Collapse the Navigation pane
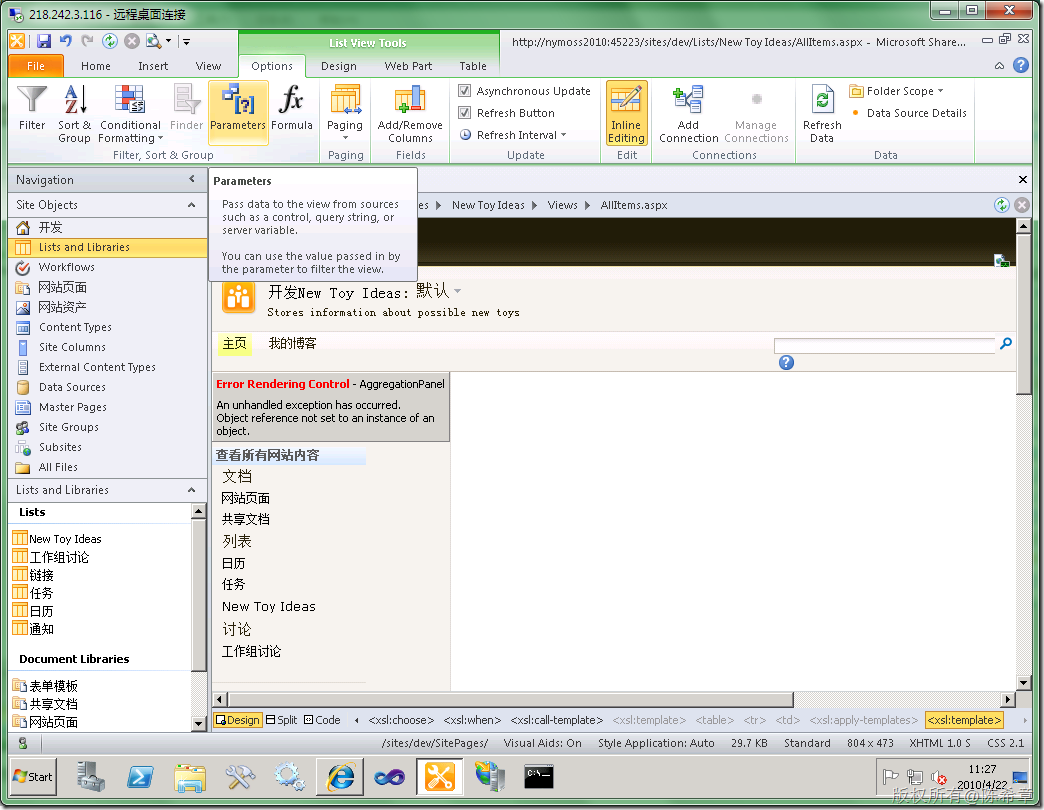 click(192, 179)
